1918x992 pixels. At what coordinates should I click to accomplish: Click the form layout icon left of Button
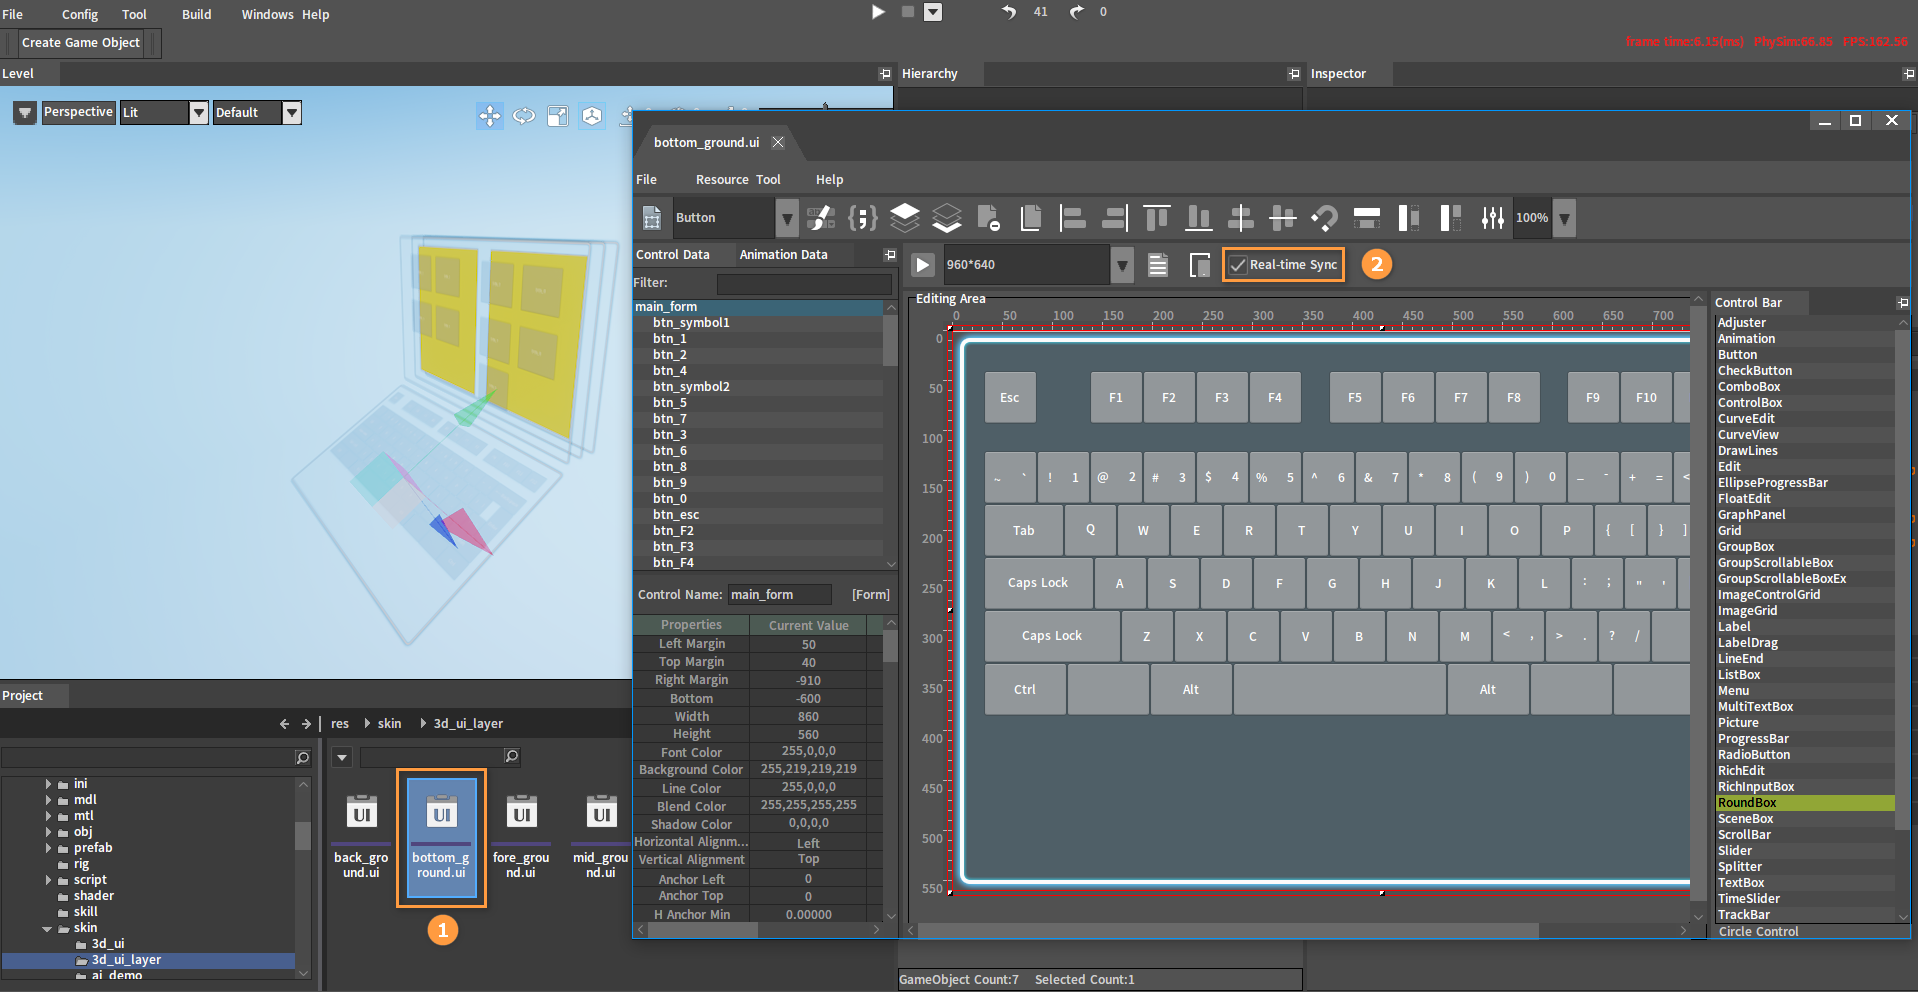(x=652, y=218)
